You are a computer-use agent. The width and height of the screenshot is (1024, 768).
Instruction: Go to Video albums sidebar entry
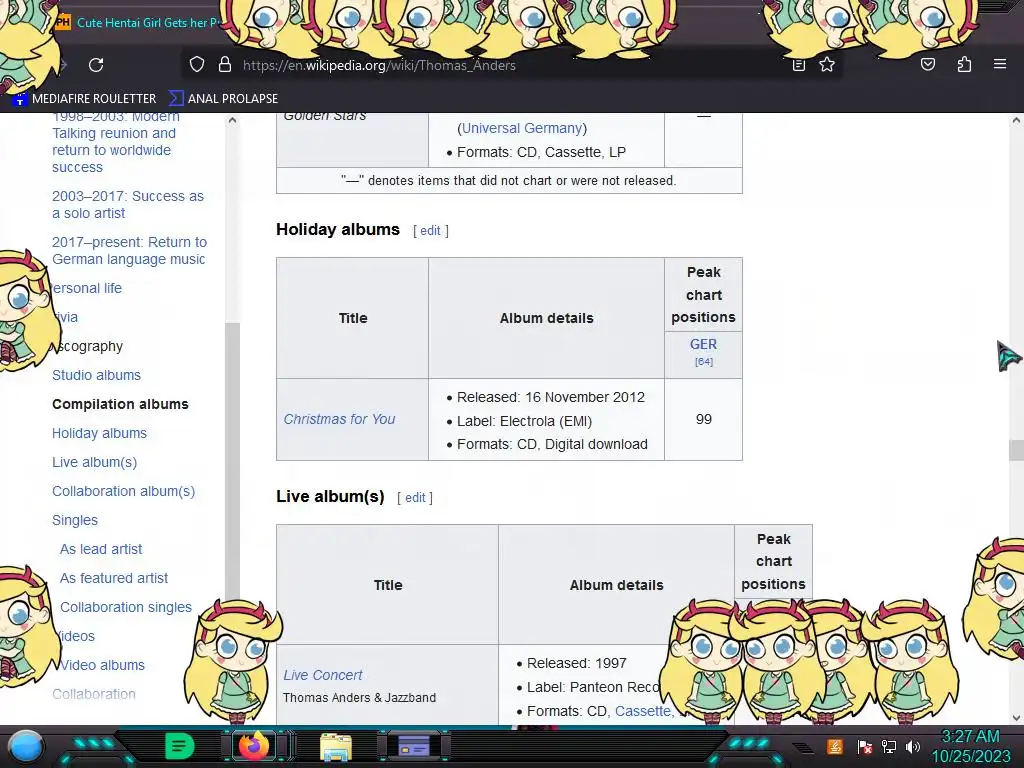point(103,665)
